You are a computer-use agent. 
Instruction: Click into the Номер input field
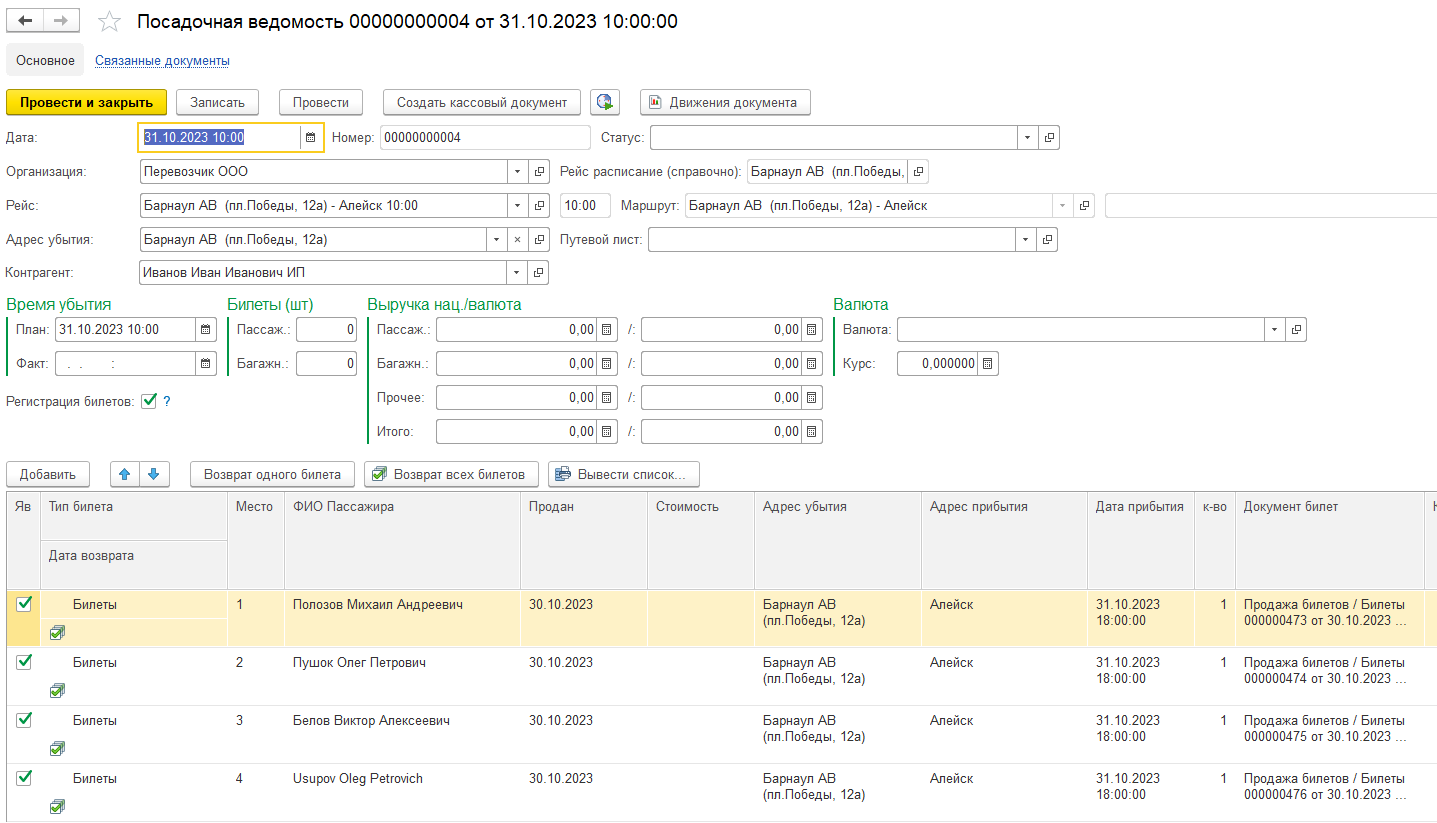pyautogui.click(x=484, y=137)
